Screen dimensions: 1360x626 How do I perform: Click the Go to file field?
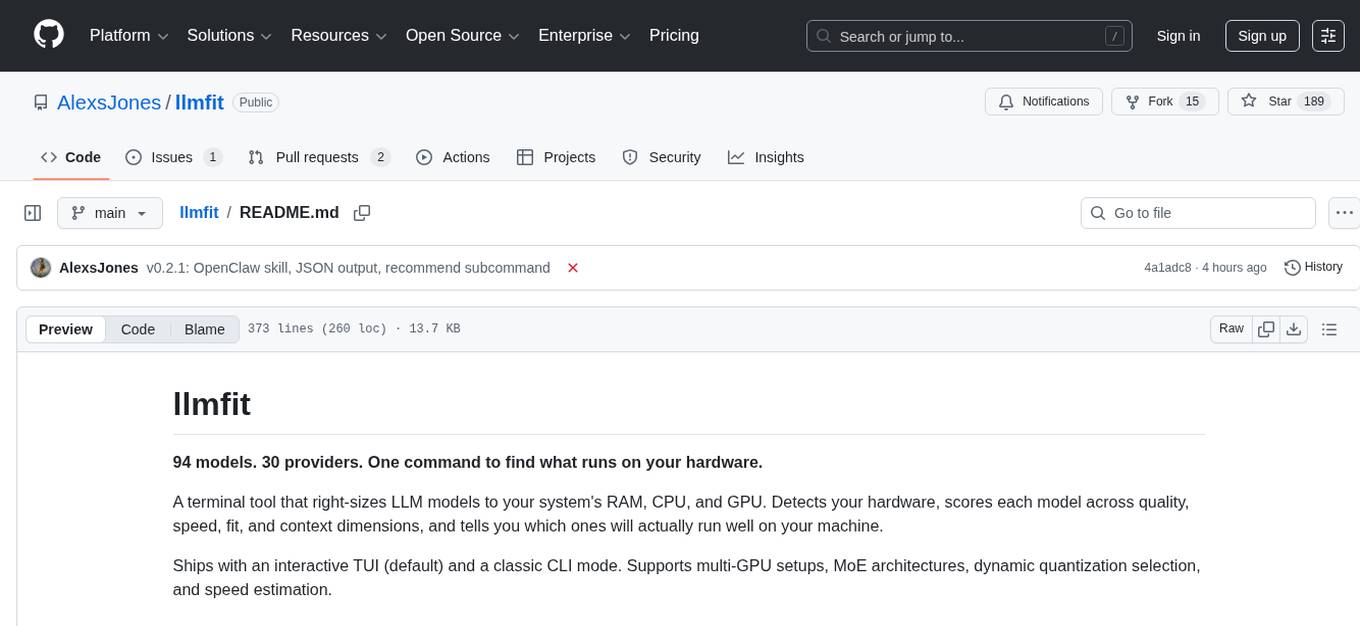(x=1197, y=212)
